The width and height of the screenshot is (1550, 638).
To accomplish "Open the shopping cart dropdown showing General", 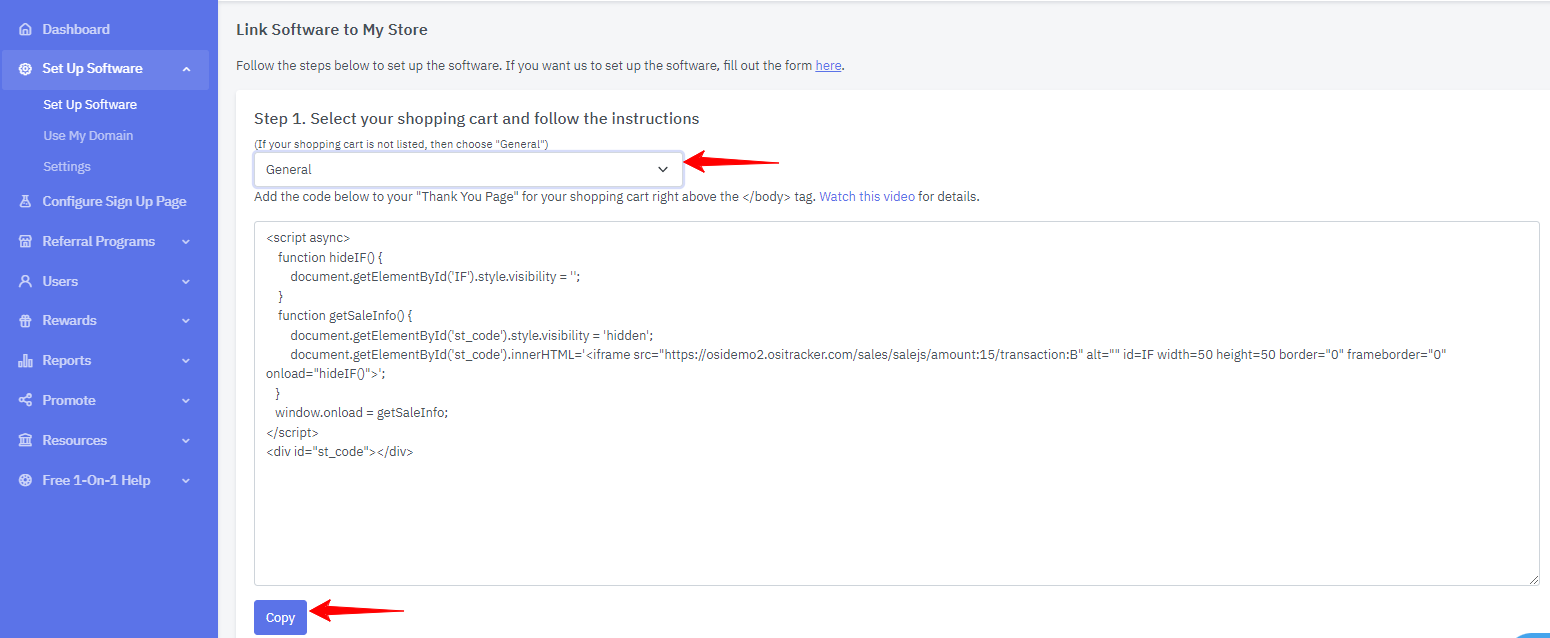I will coord(468,169).
